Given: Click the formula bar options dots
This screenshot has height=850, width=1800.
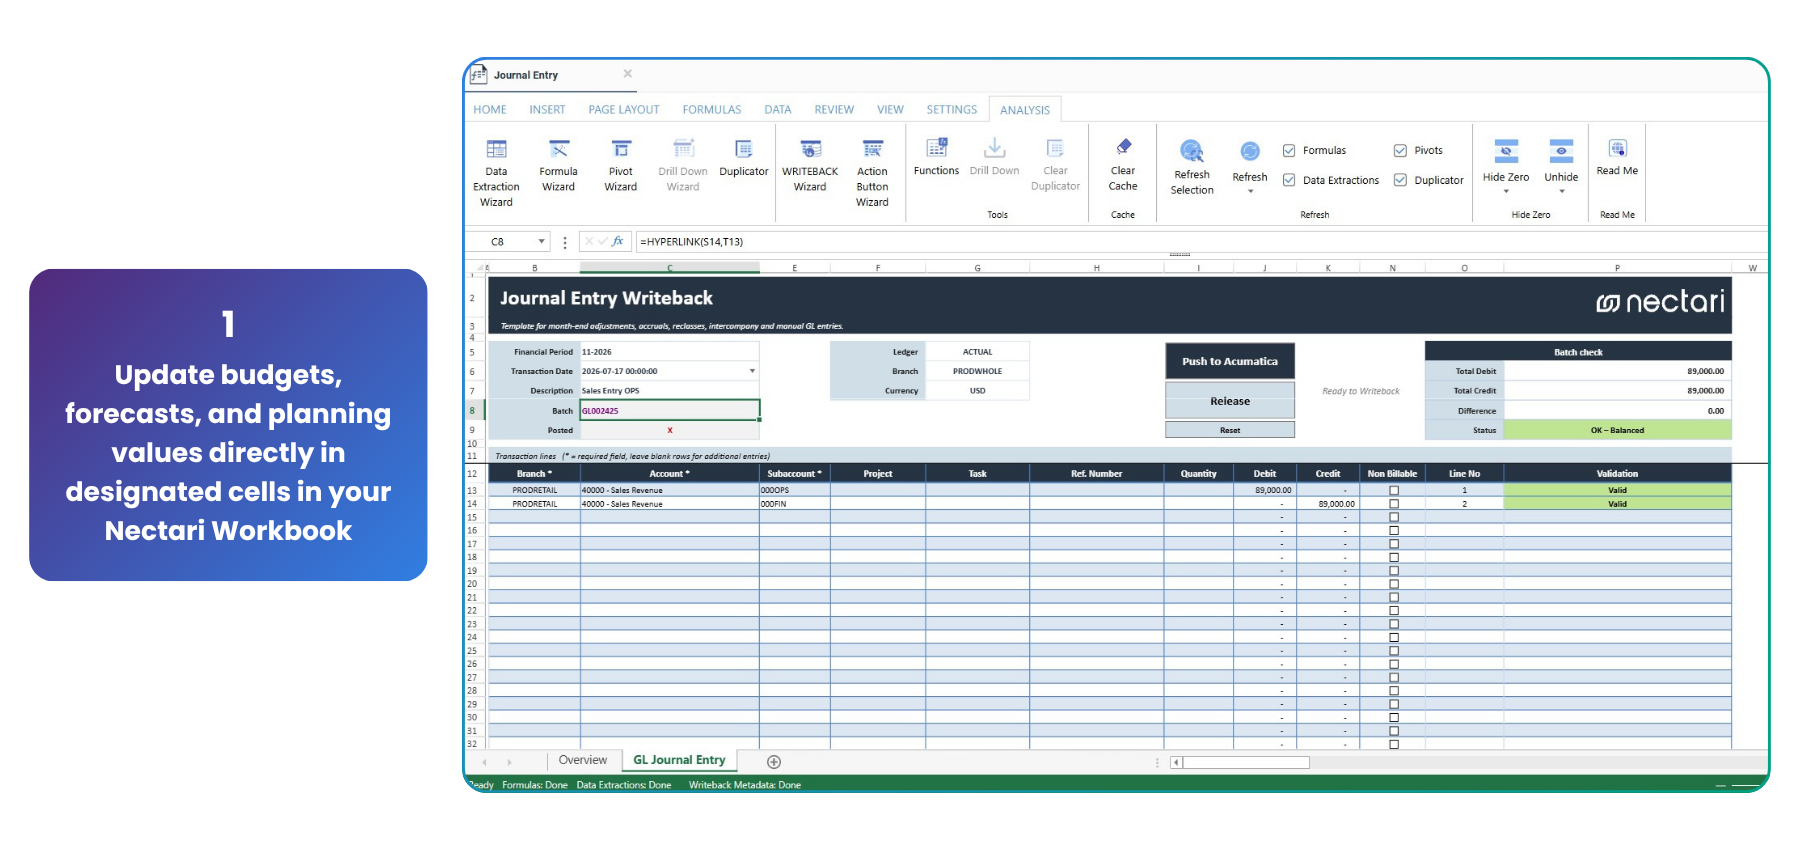Looking at the screenshot, I should click(x=565, y=242).
